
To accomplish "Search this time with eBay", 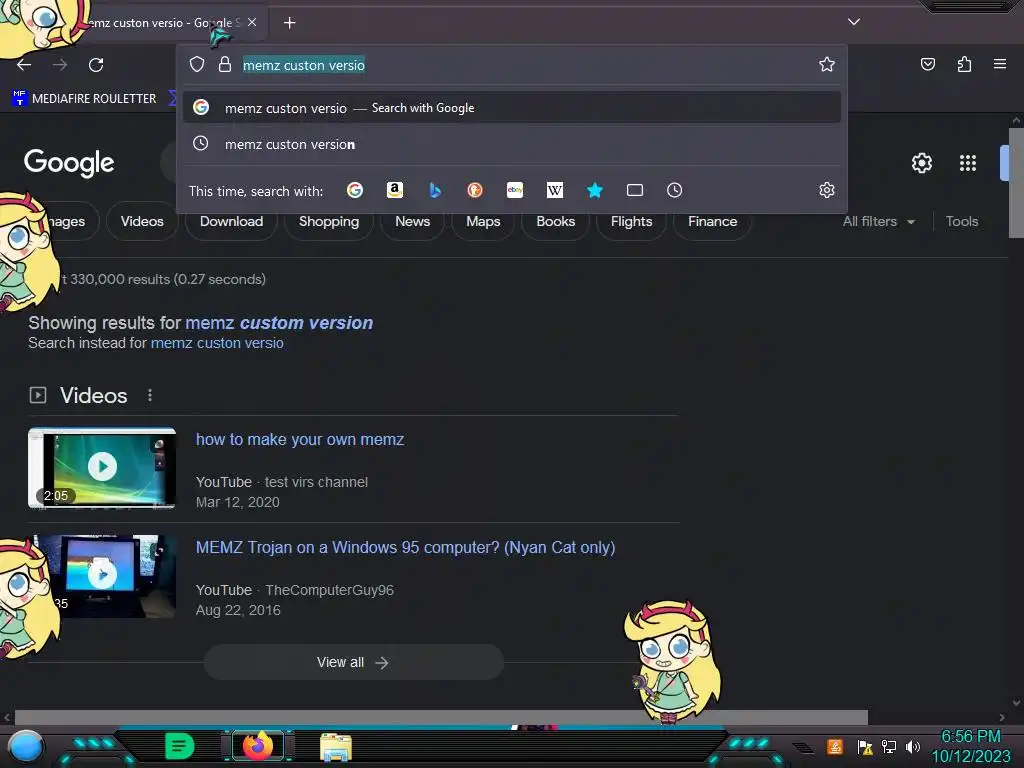I will click(515, 190).
